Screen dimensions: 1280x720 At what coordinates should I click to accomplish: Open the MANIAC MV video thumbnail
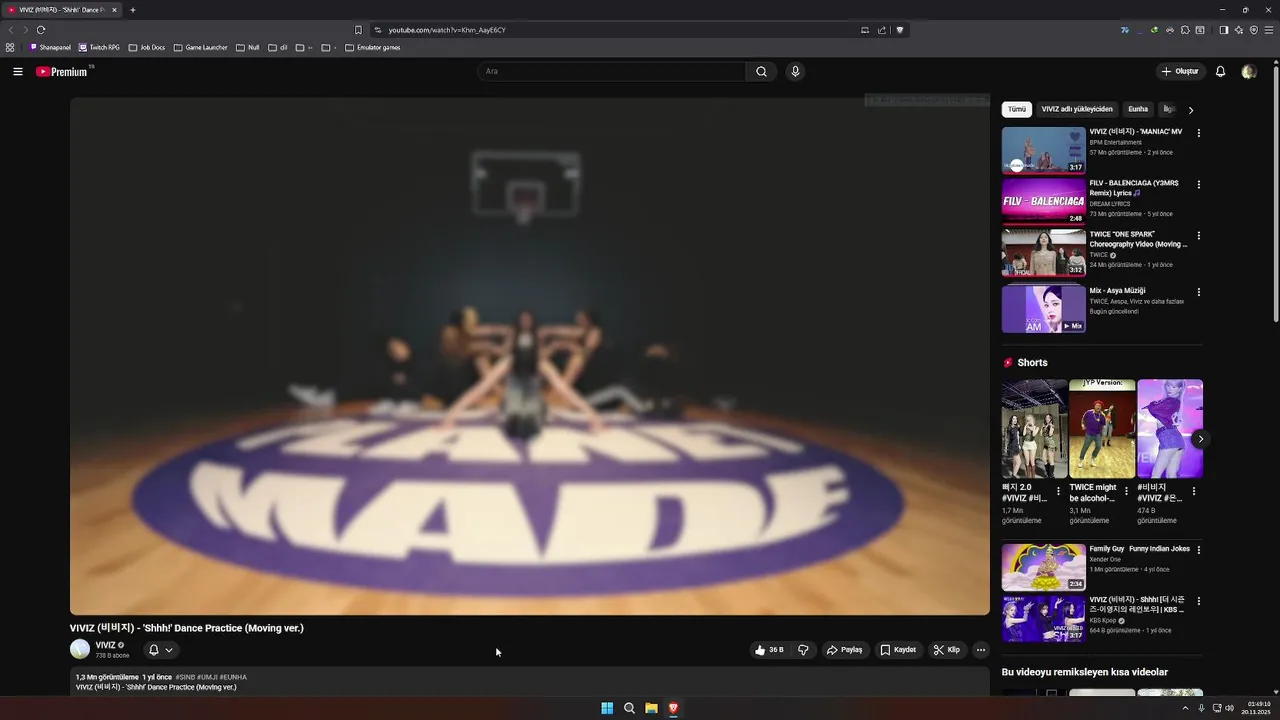[1044, 150]
